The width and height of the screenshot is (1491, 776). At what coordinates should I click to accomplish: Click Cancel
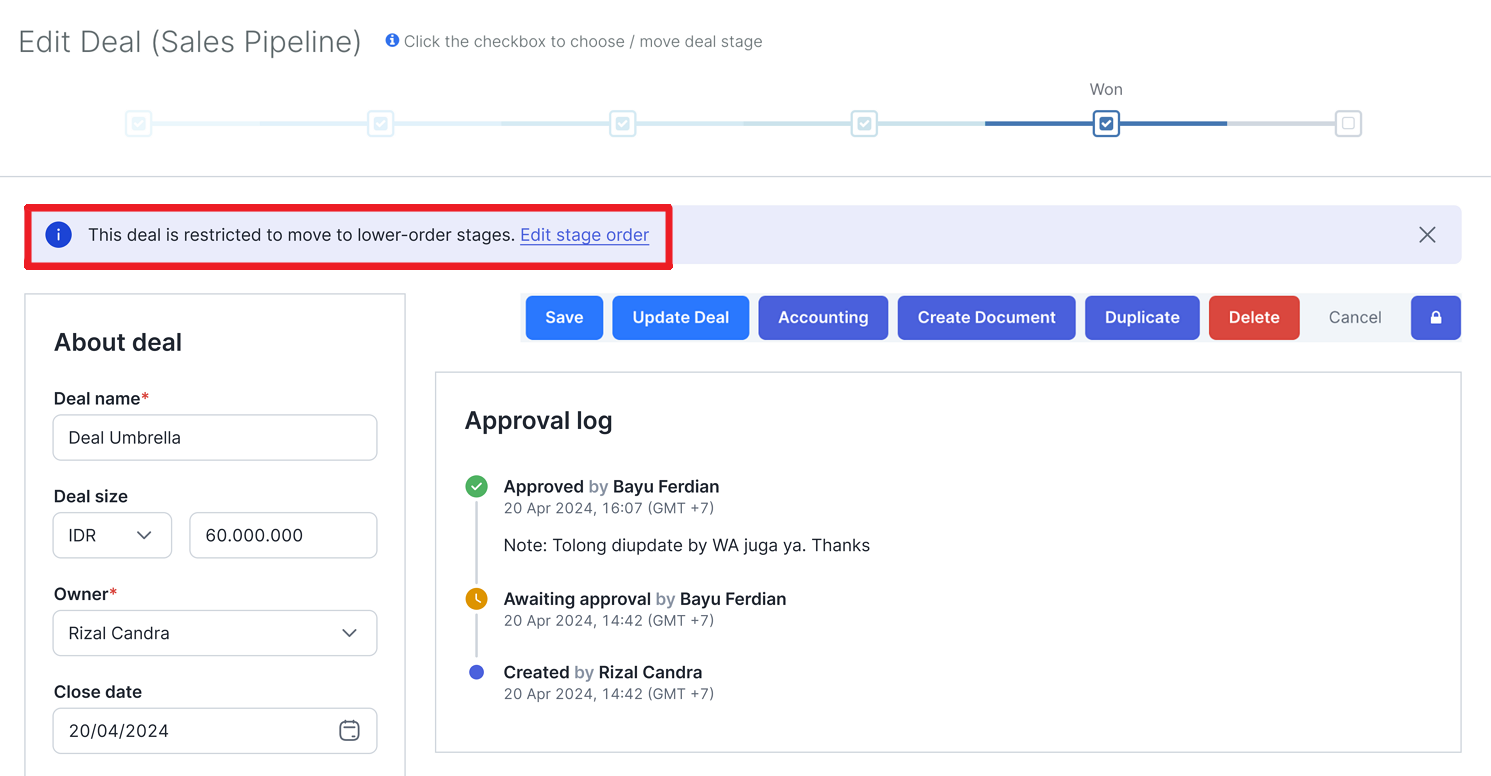(1355, 317)
